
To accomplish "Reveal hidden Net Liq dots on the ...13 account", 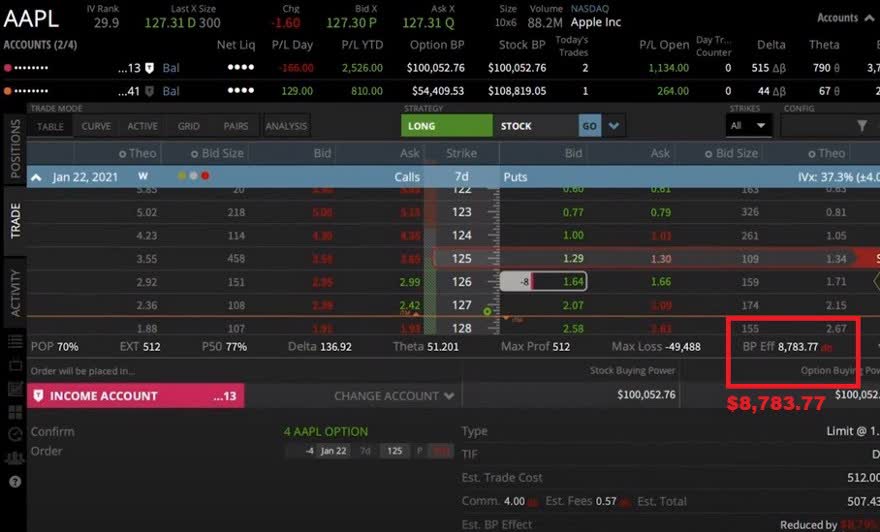I will tap(241, 67).
